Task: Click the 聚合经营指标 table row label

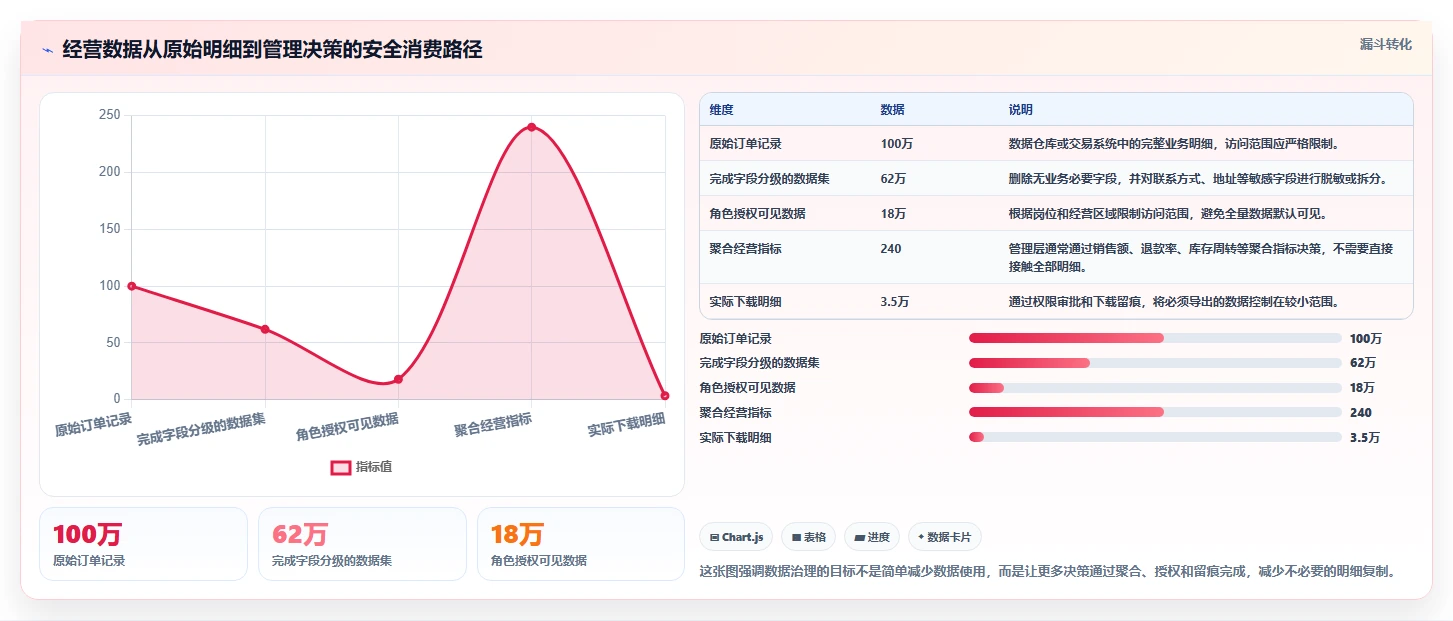Action: [745, 249]
